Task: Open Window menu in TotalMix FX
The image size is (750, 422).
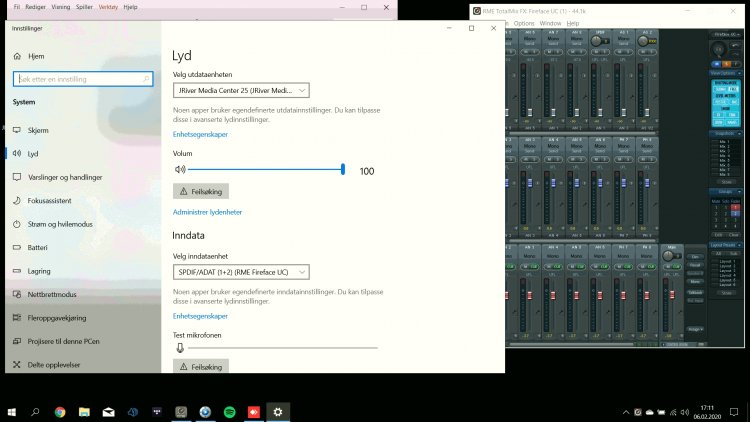Action: [x=550, y=23]
